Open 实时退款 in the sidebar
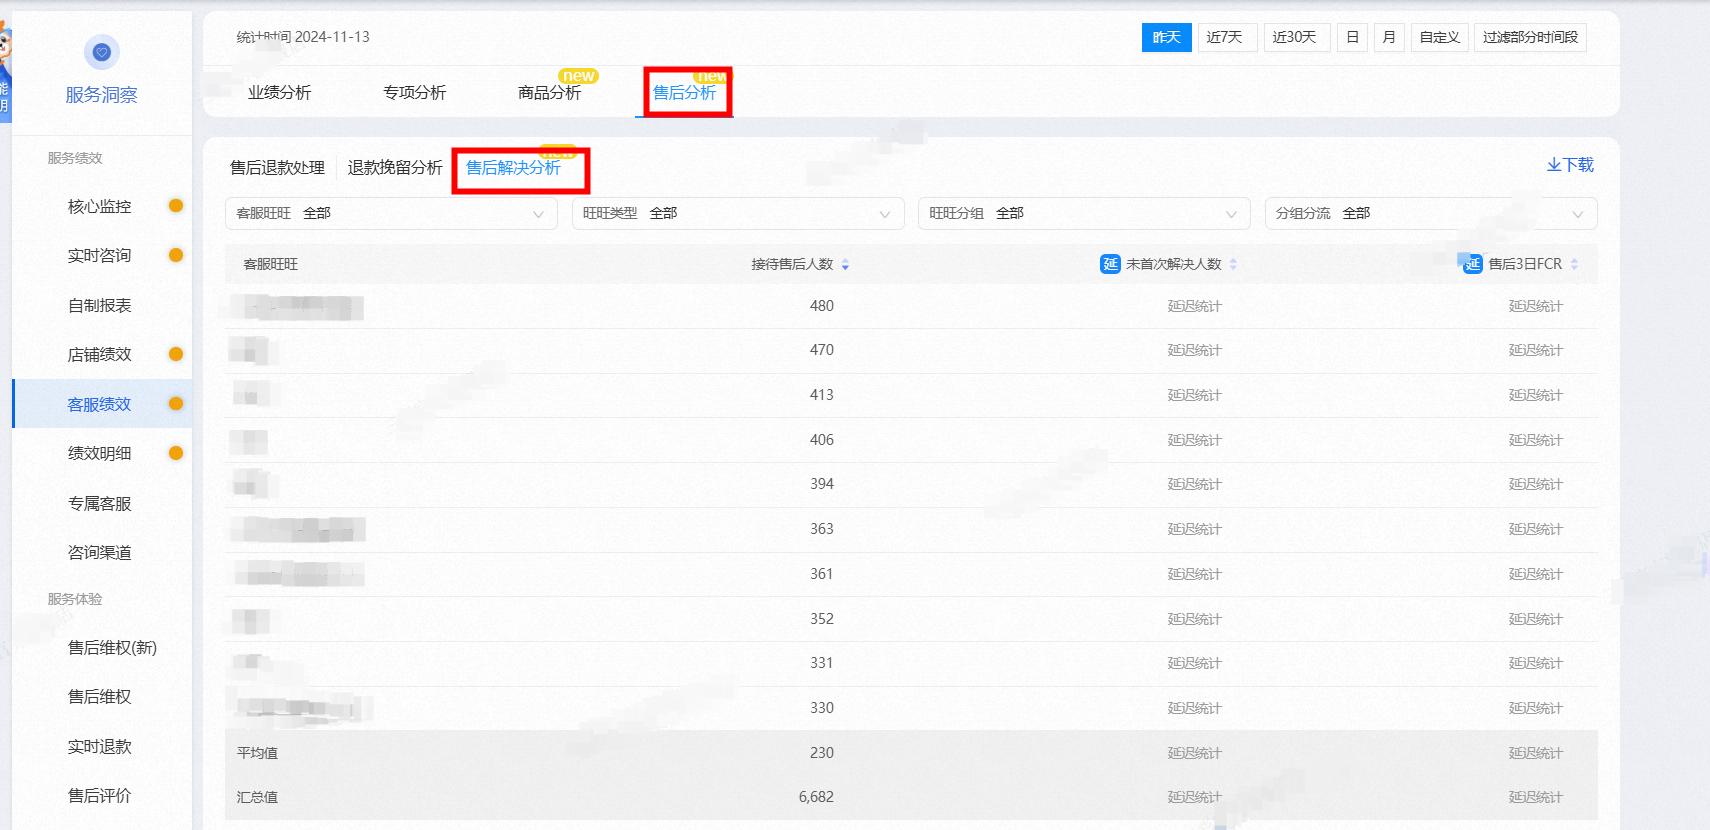 coord(100,747)
